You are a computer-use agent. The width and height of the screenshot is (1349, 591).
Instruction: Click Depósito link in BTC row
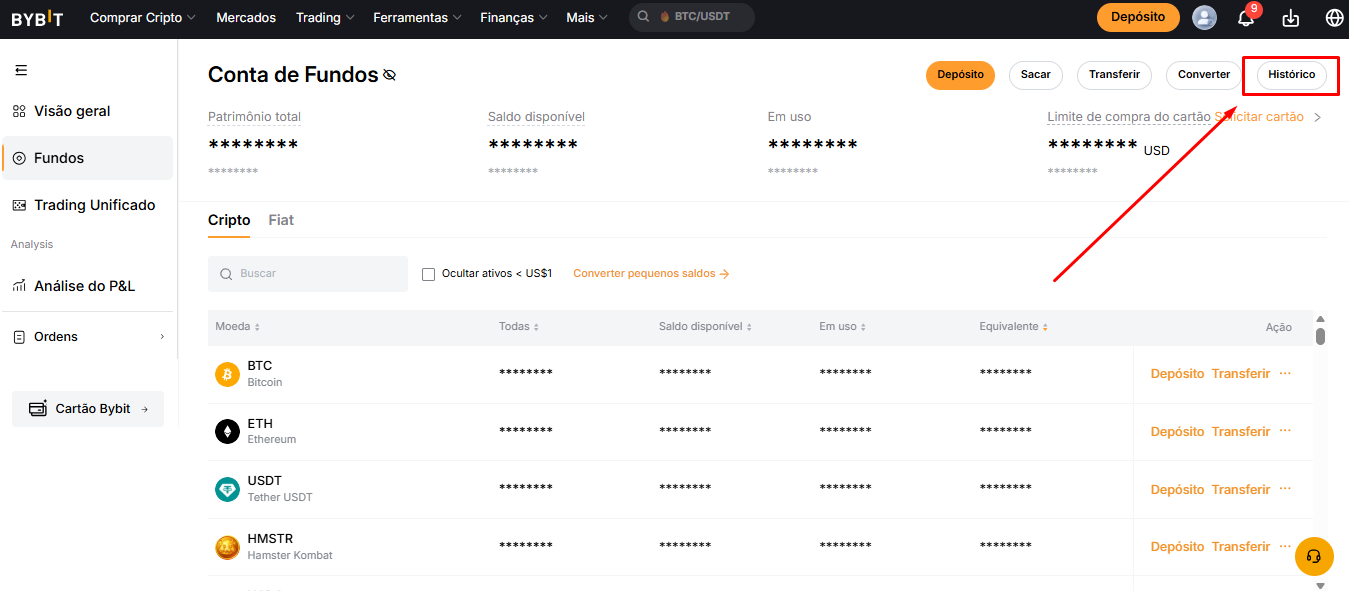click(x=1177, y=374)
